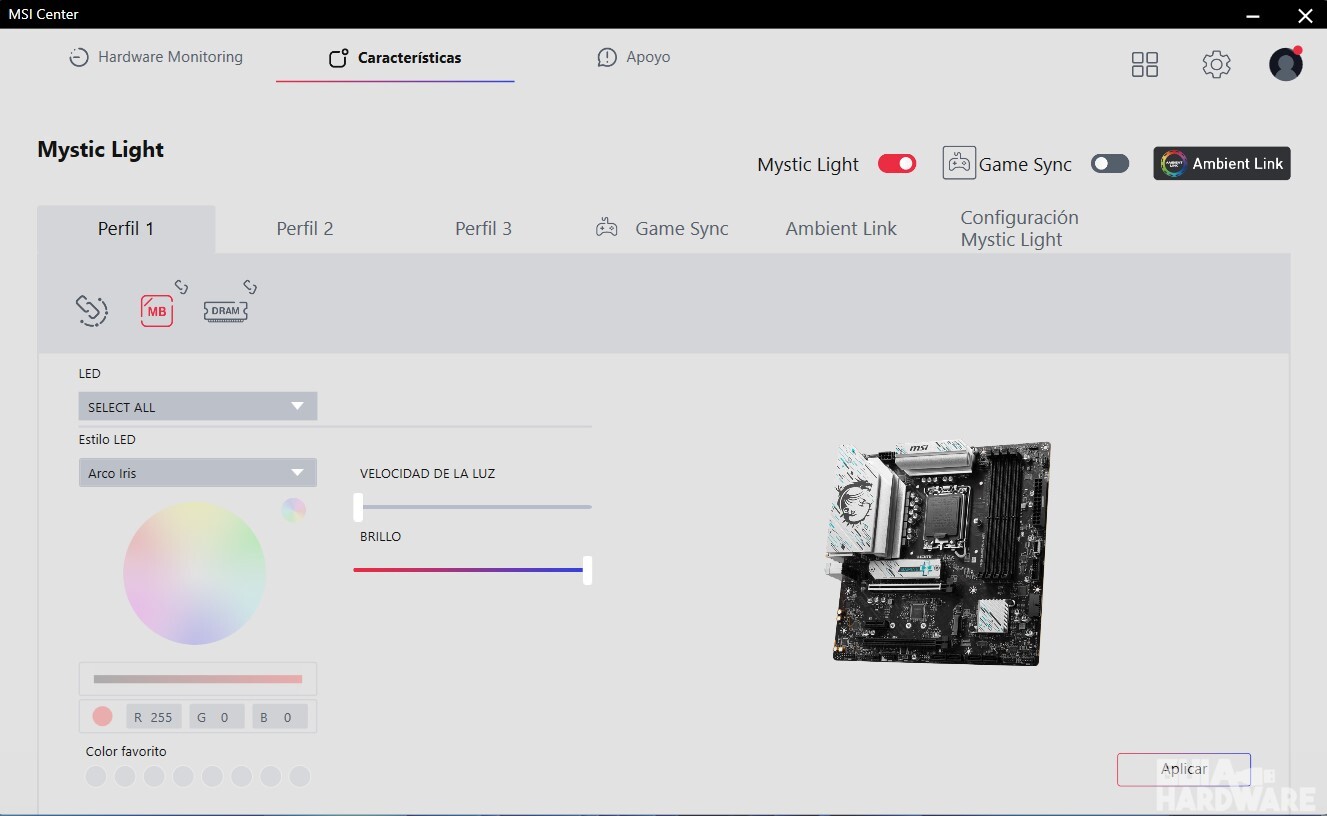Click the R value field
Image resolution: width=1327 pixels, height=816 pixels.
[154, 717]
